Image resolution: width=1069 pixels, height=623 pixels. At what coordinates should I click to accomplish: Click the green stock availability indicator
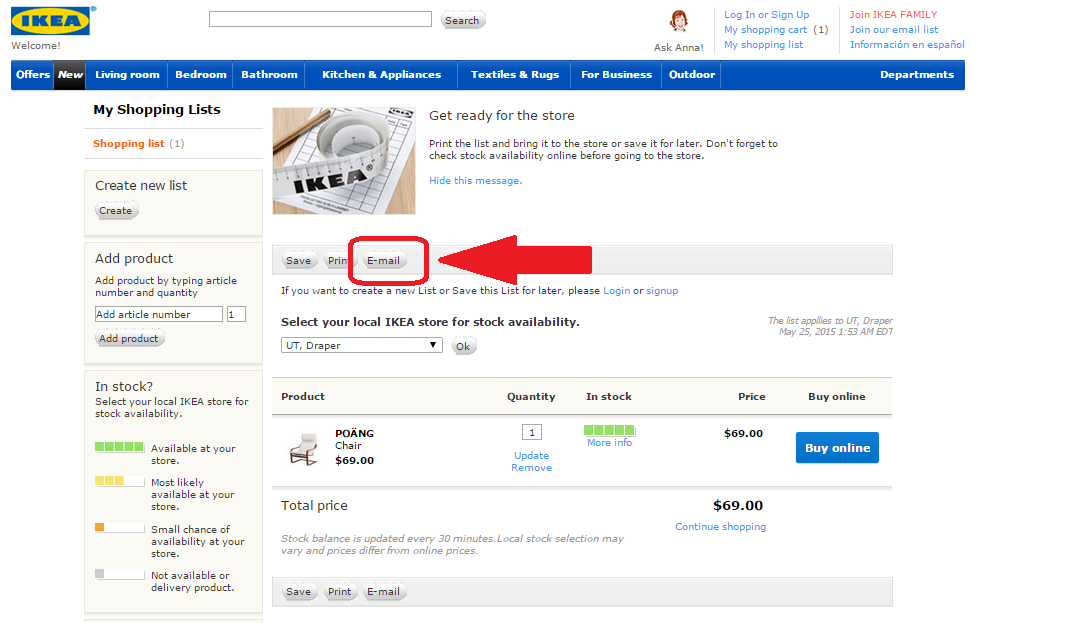(x=609, y=430)
